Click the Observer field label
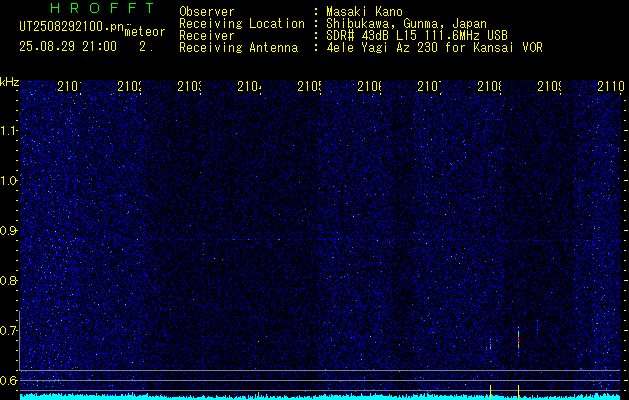 pos(207,12)
